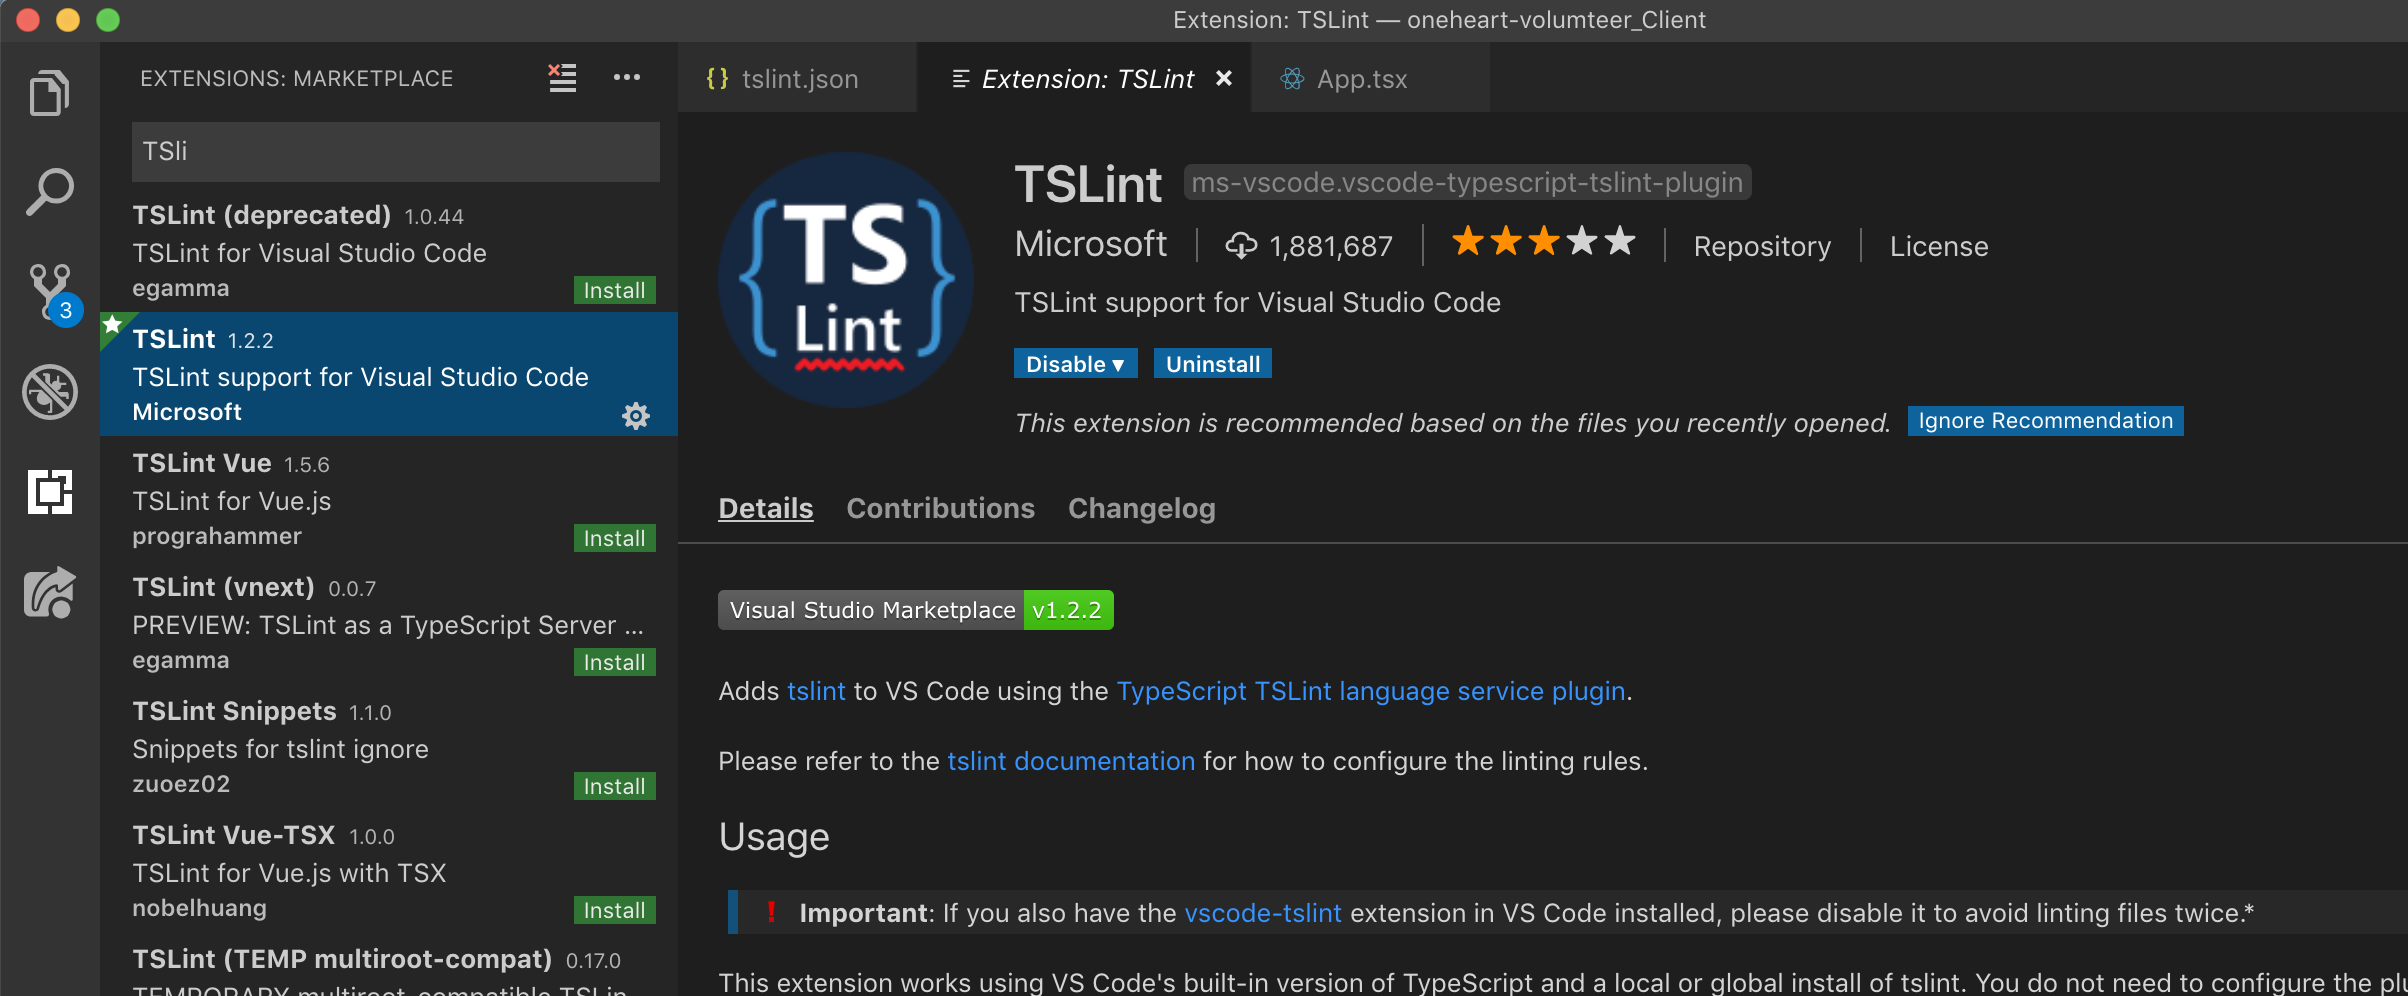Image resolution: width=2408 pixels, height=996 pixels.
Task: Install TSLint Vue extension
Action: click(615, 538)
